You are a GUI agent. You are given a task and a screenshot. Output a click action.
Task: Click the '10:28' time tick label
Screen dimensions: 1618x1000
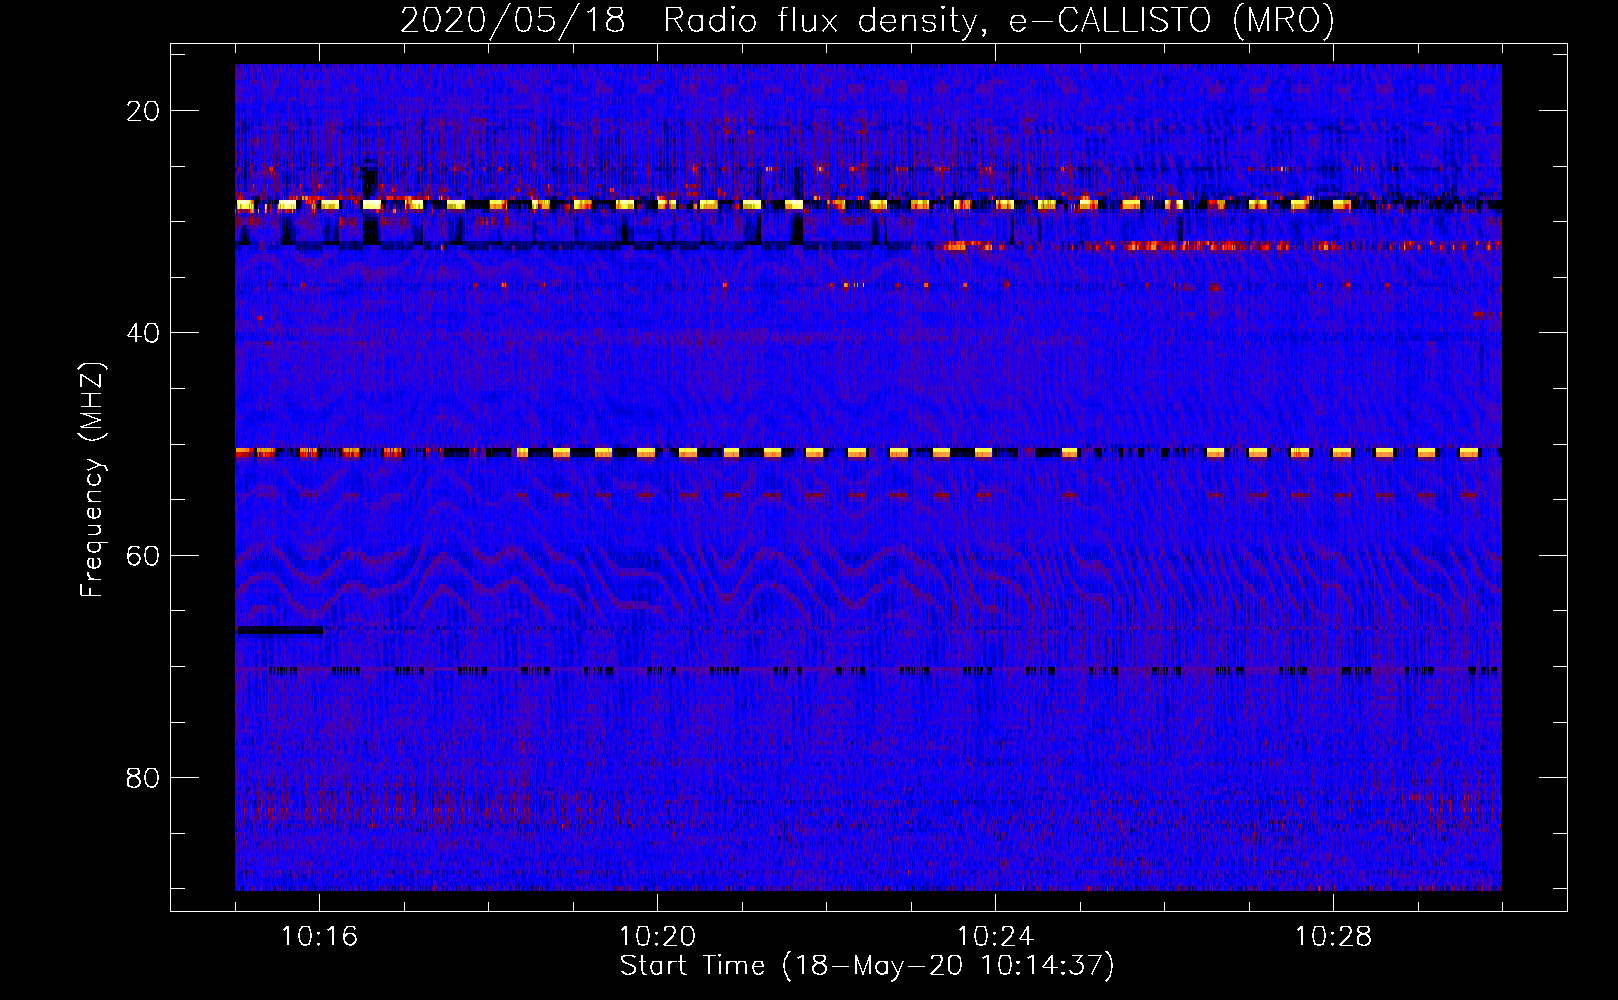[x=1333, y=937]
